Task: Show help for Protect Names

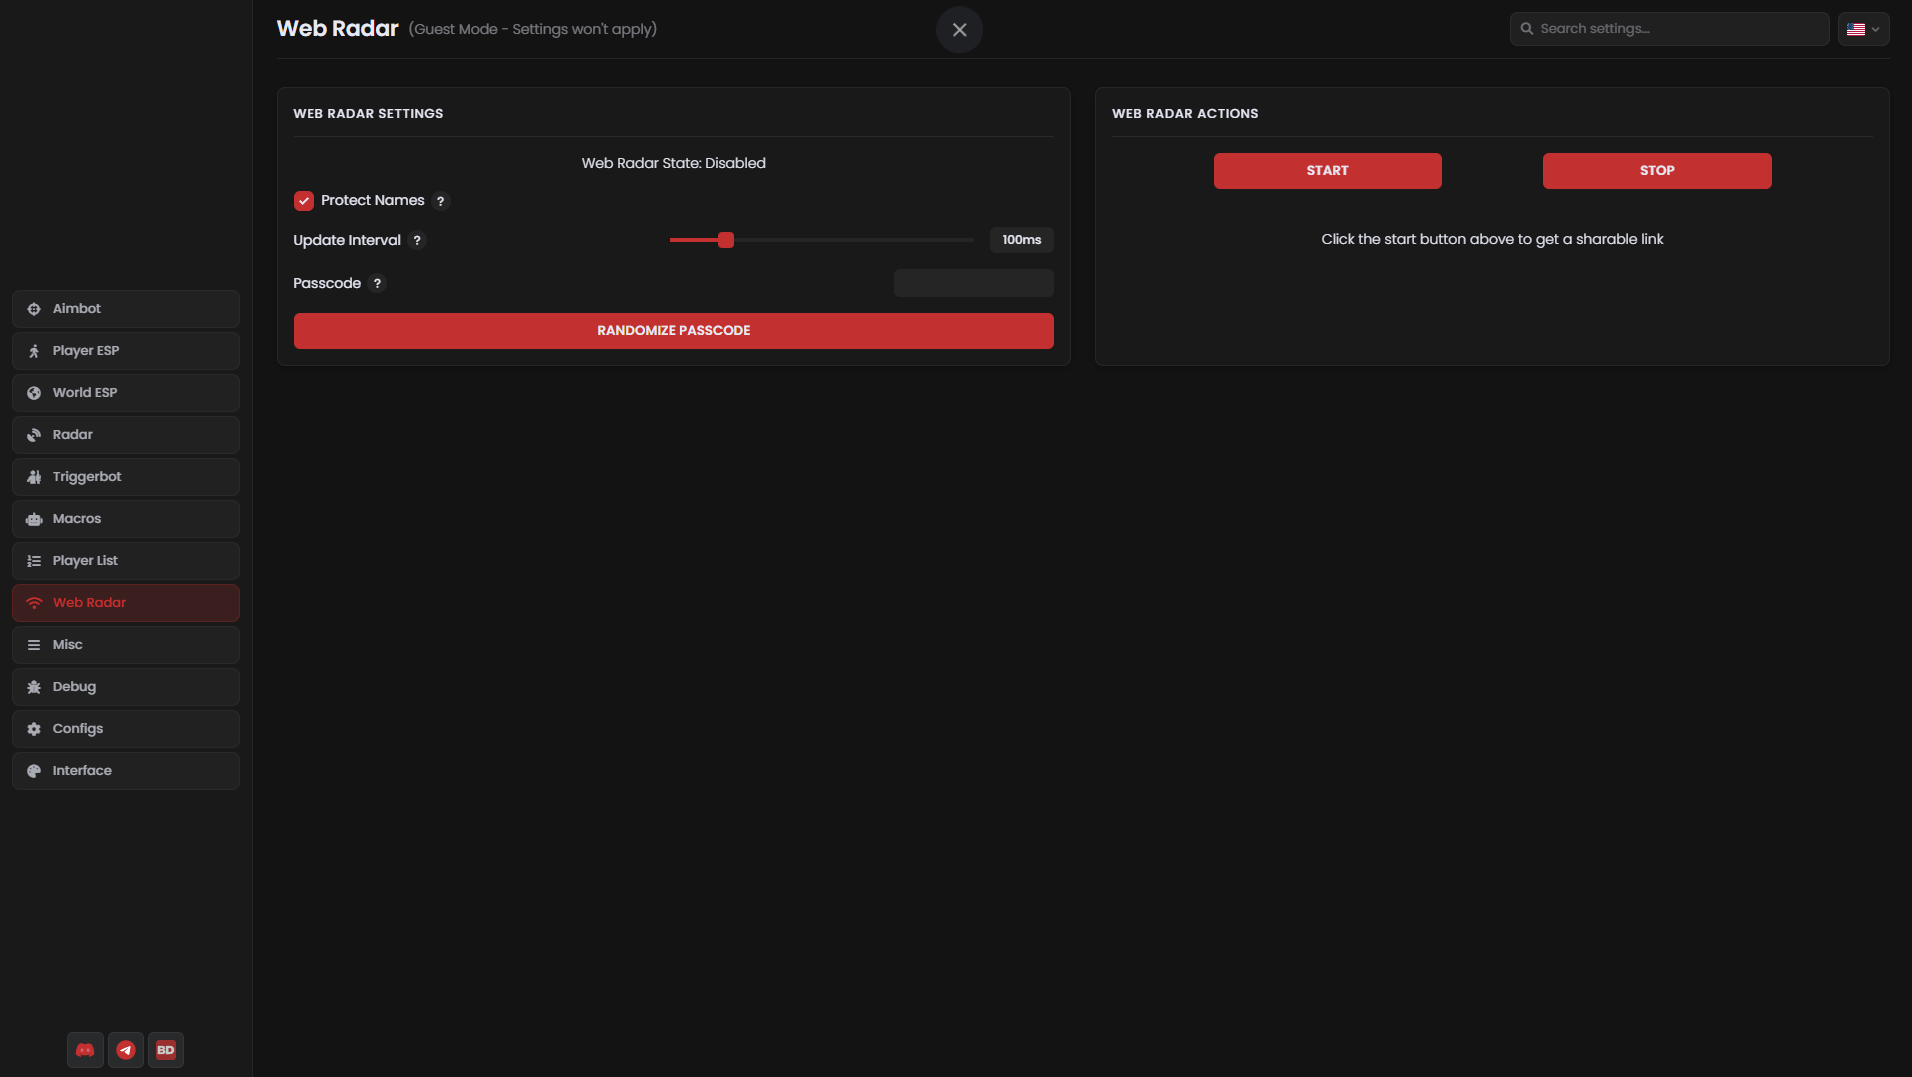Action: coord(440,201)
